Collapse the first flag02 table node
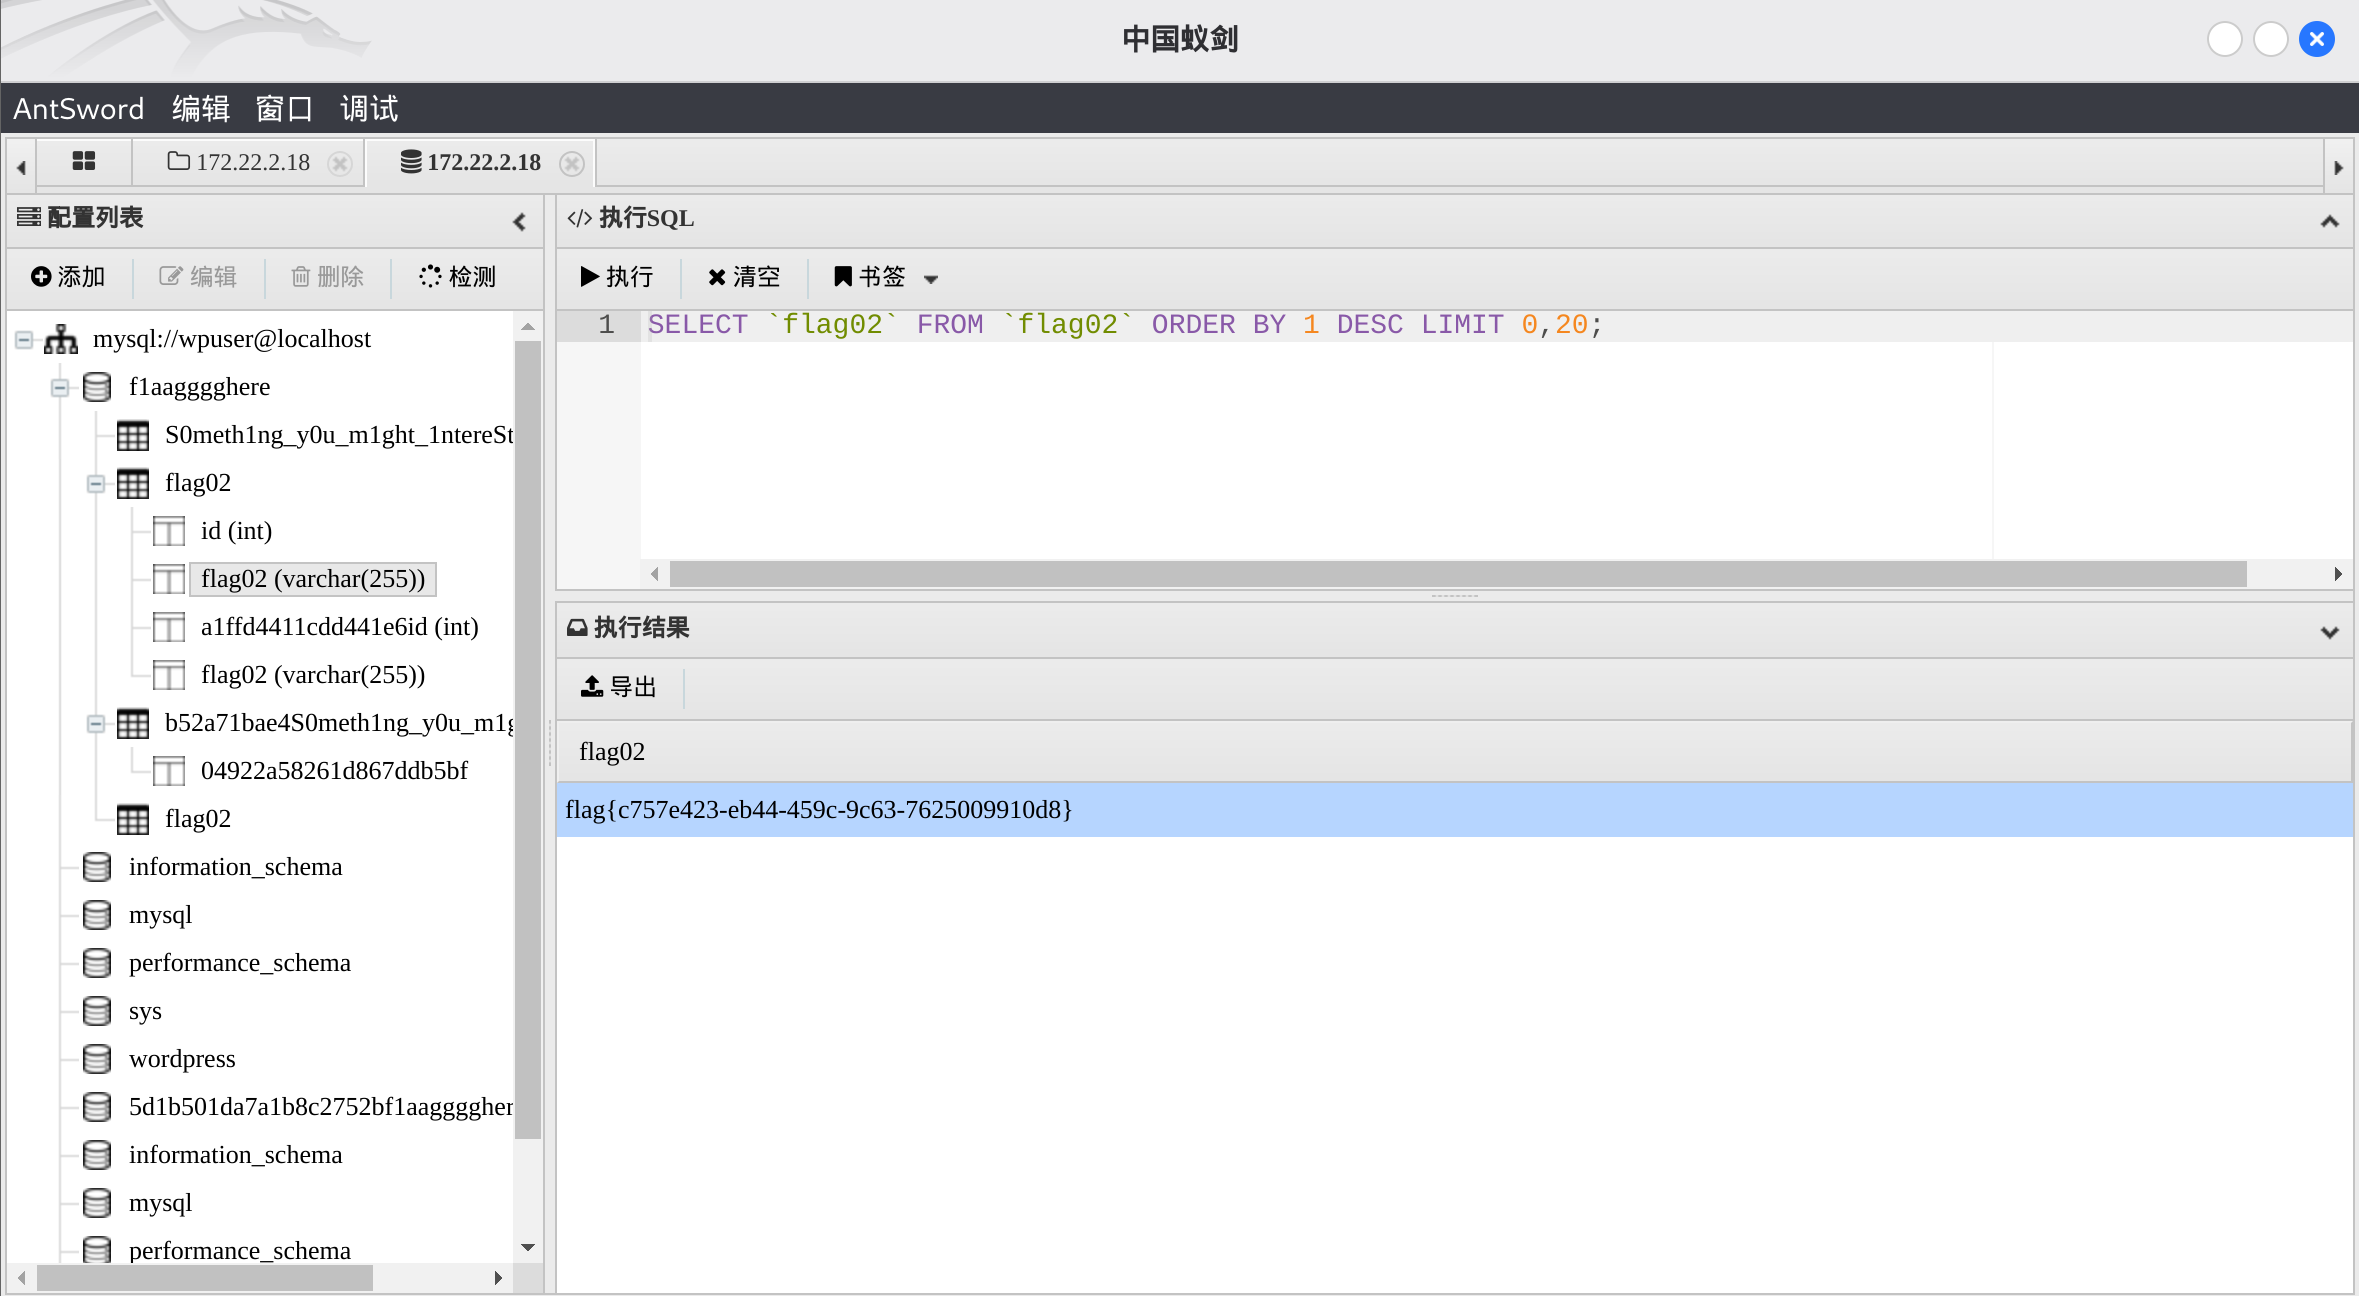Image resolution: width=2359 pixels, height=1296 pixels. tap(96, 483)
